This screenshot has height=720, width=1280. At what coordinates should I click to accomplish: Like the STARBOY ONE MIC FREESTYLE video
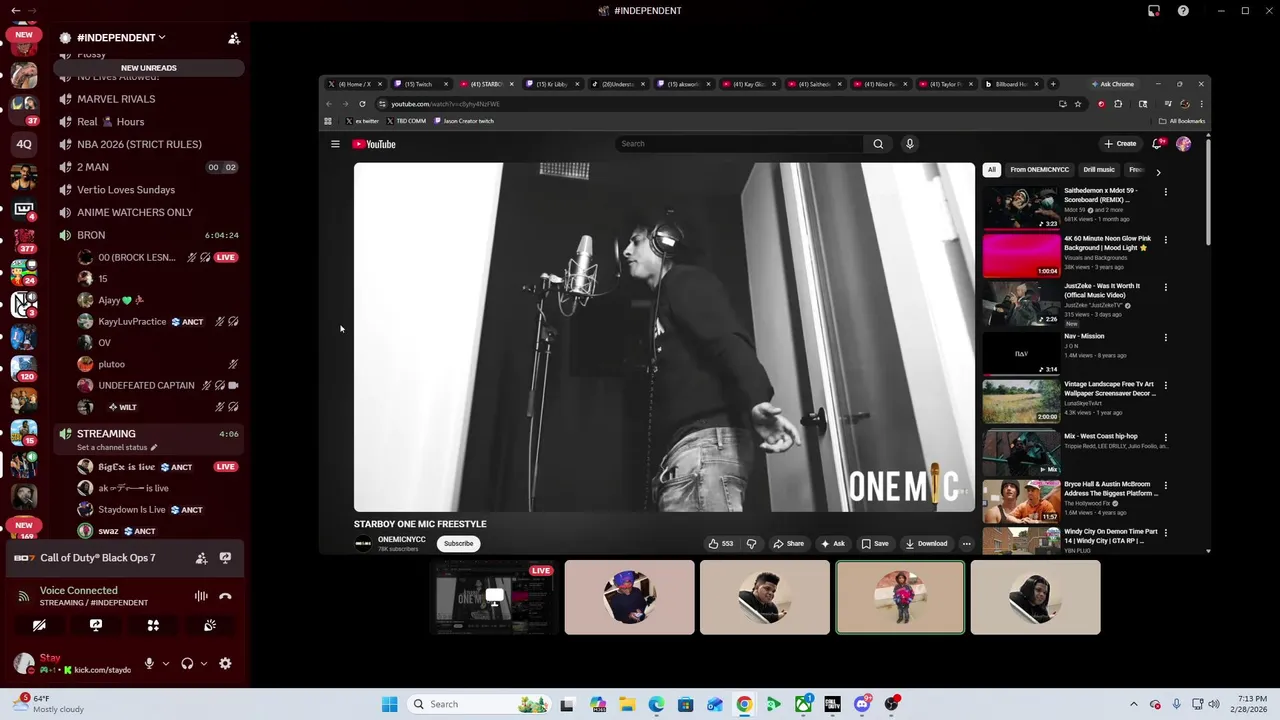(720, 544)
